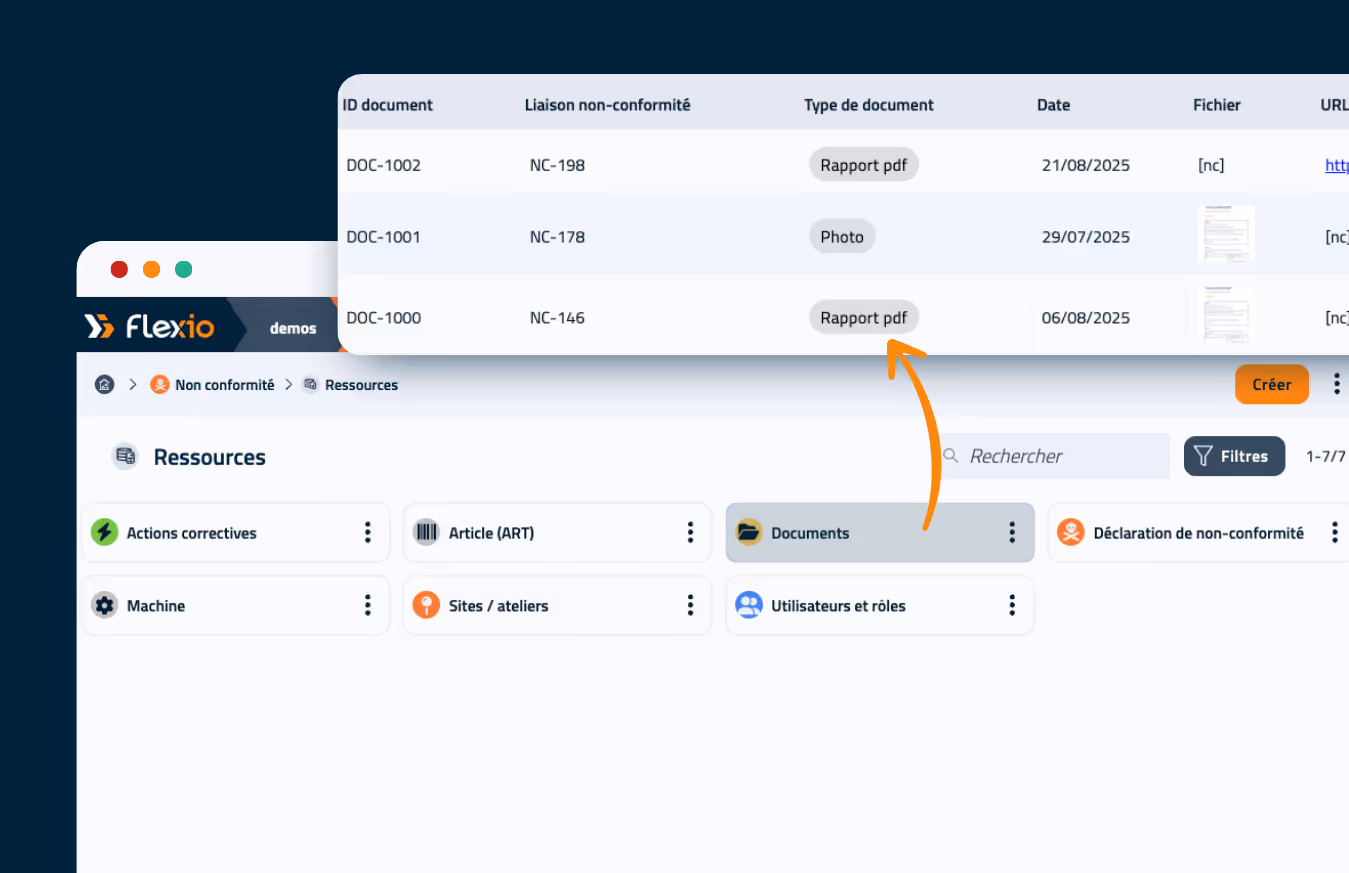
Task: Open Déclaration de non-conformité options menu
Action: click(x=1334, y=532)
